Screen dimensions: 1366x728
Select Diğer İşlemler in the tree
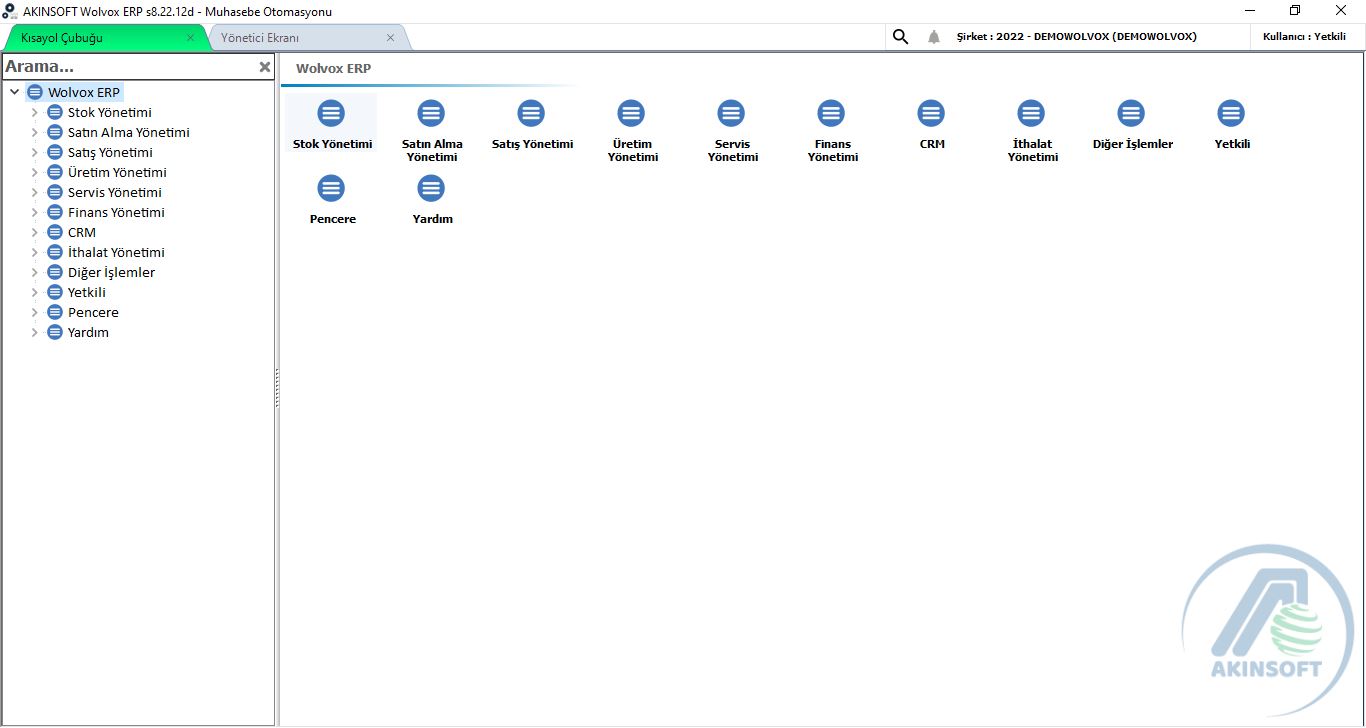(111, 272)
